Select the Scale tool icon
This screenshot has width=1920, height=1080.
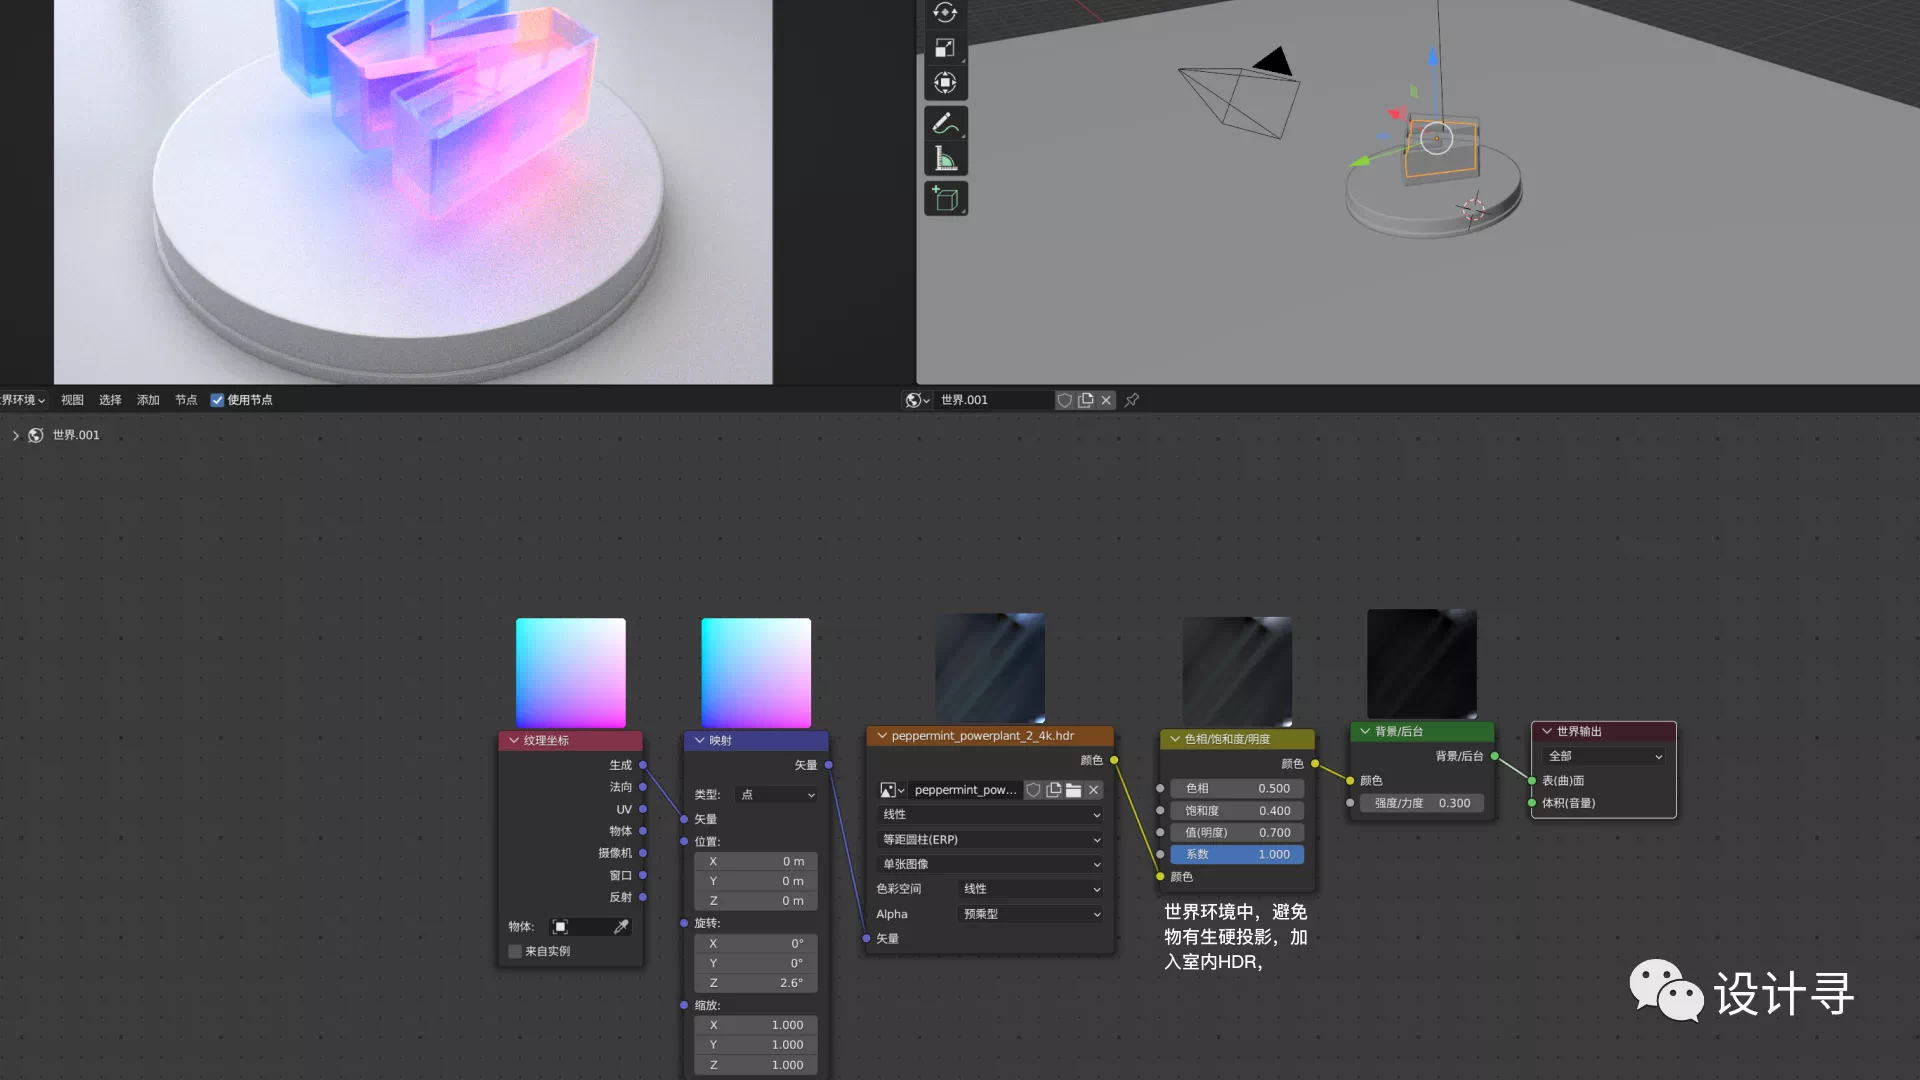point(945,48)
